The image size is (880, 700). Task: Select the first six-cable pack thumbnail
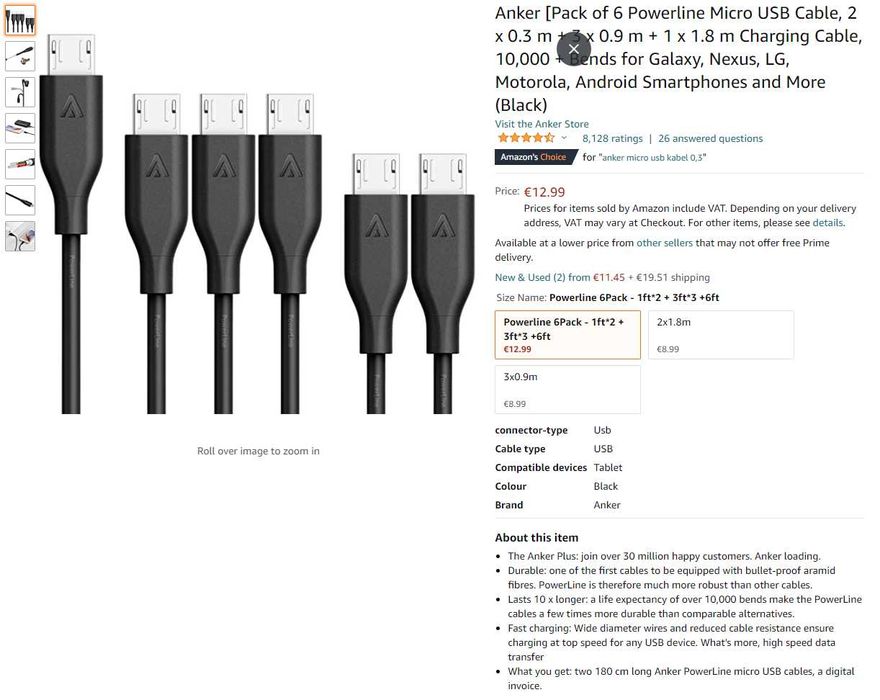click(x=20, y=20)
